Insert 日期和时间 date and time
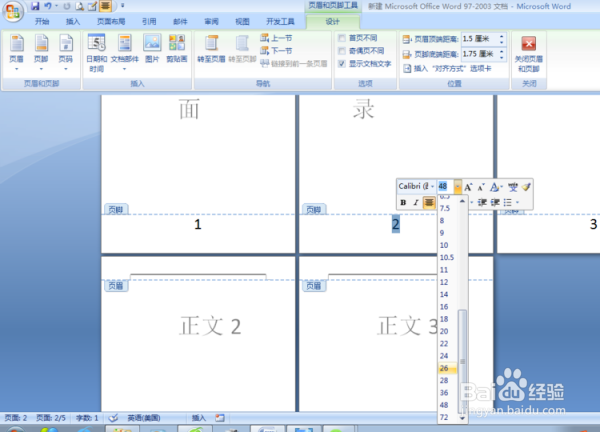This screenshot has width=600, height=432. coord(96,53)
